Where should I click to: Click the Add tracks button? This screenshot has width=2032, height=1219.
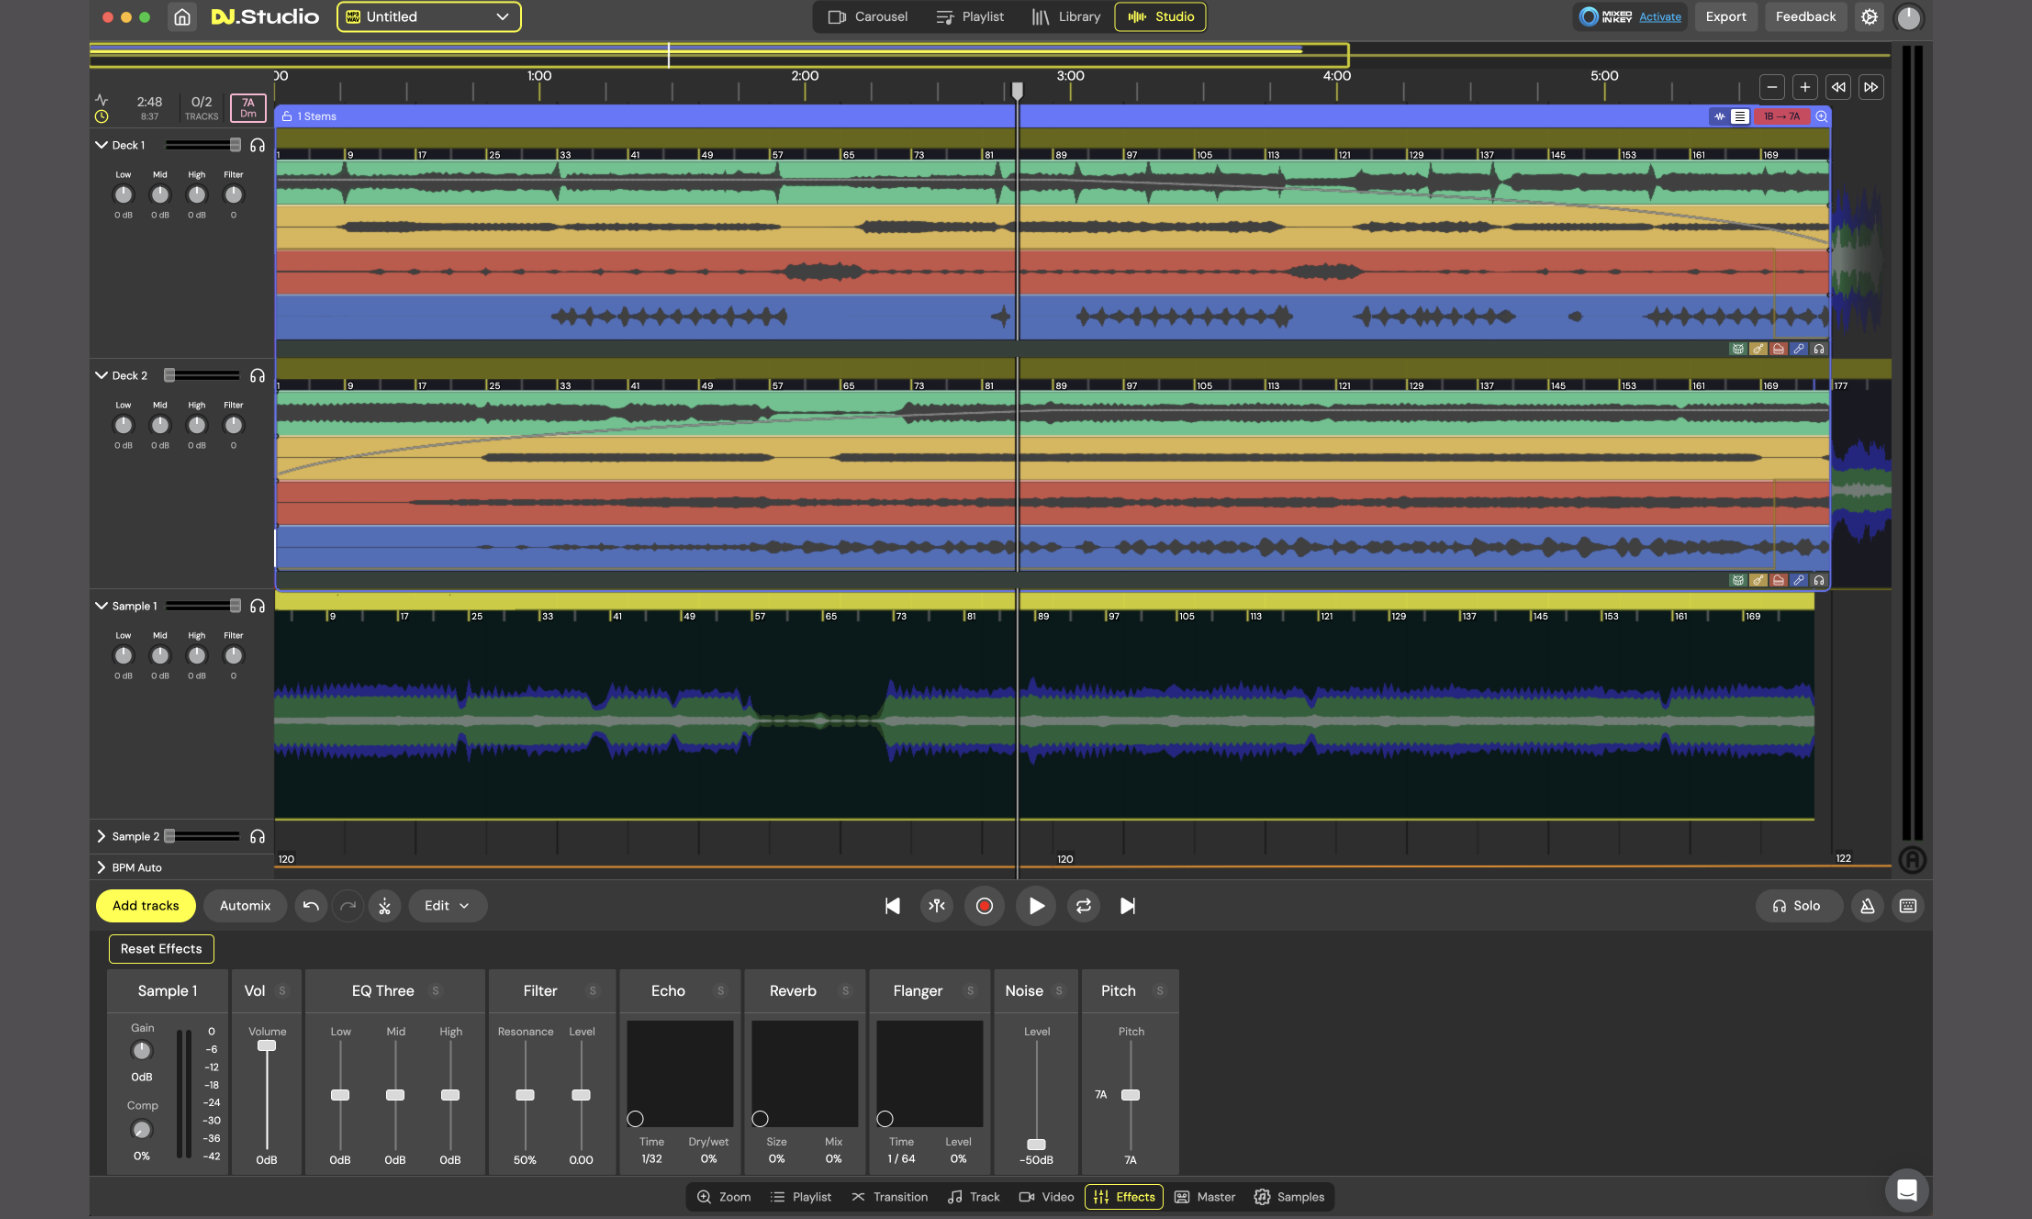[x=146, y=906]
